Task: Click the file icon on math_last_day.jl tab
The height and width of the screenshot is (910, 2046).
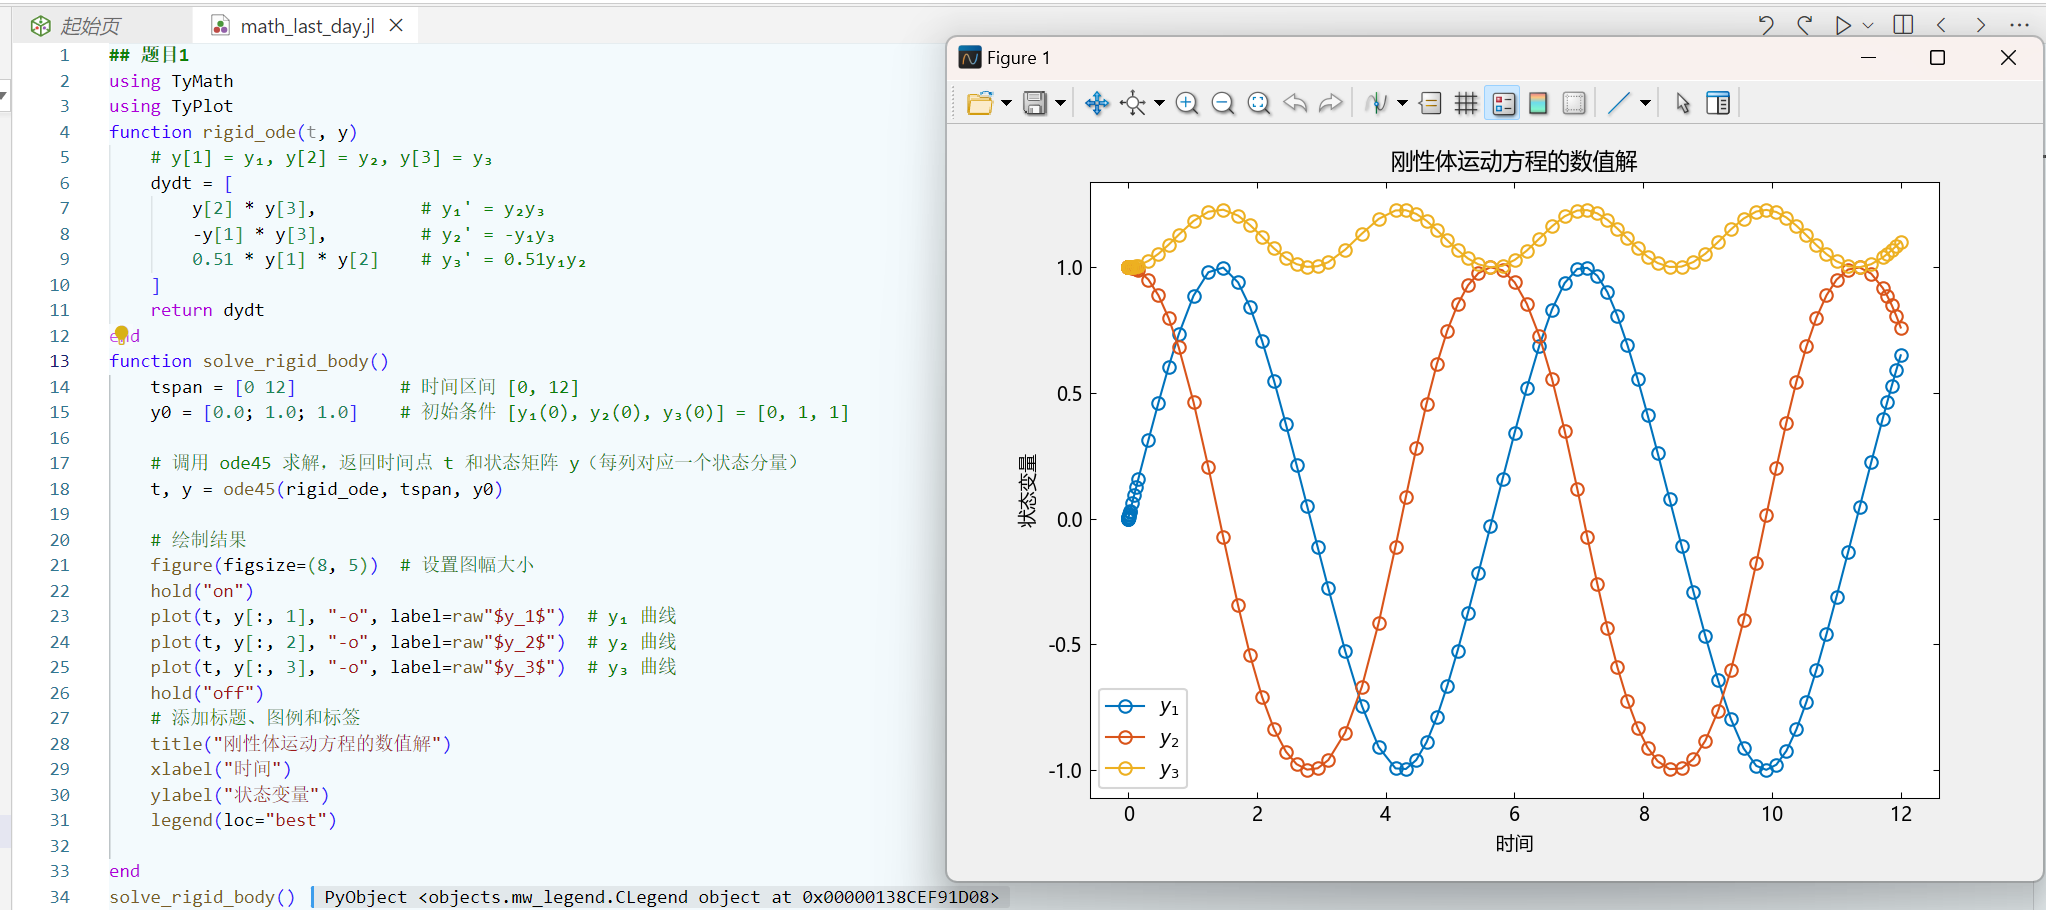Action: coord(221,26)
